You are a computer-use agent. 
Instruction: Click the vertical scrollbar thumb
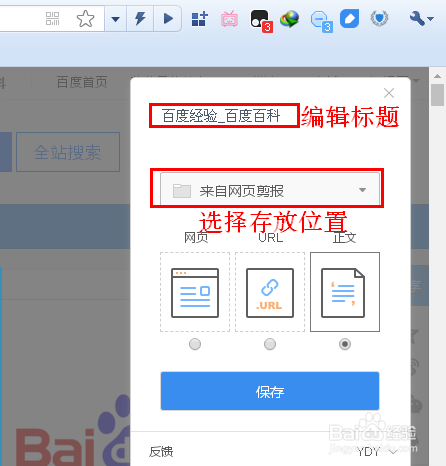point(437,95)
